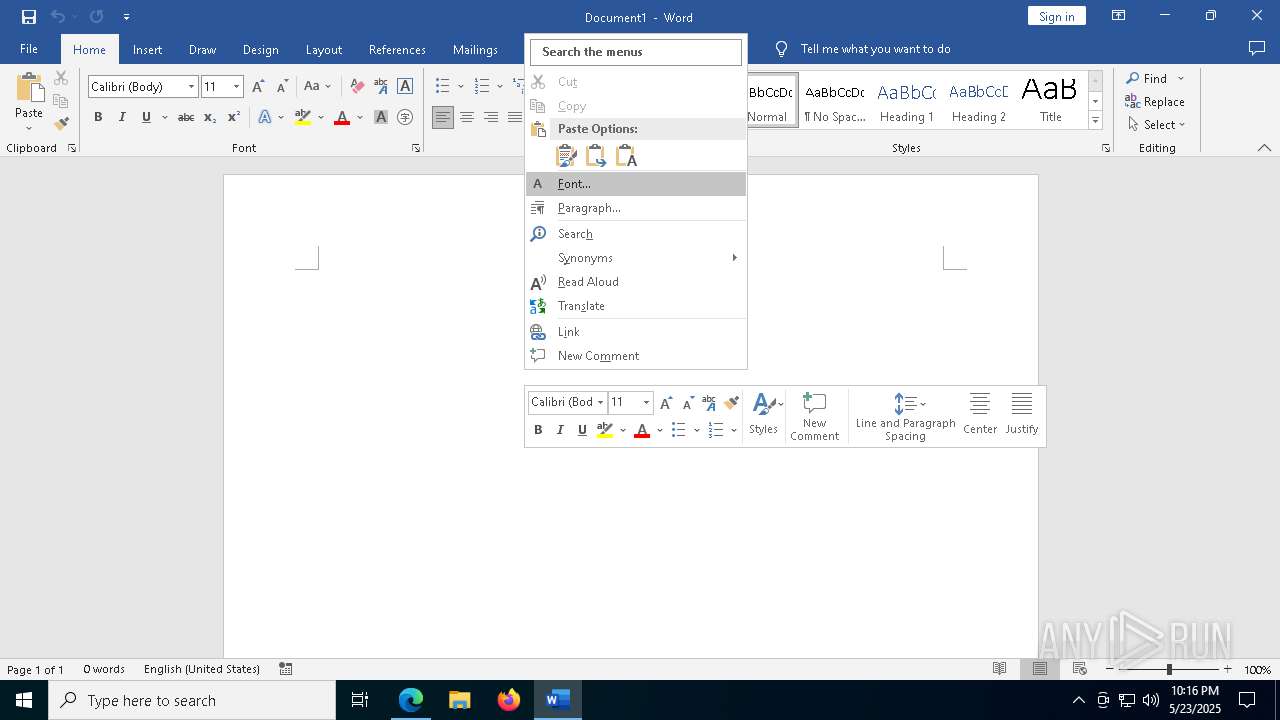The image size is (1280, 720).
Task: Click the Sign in button
Action: tap(1056, 16)
